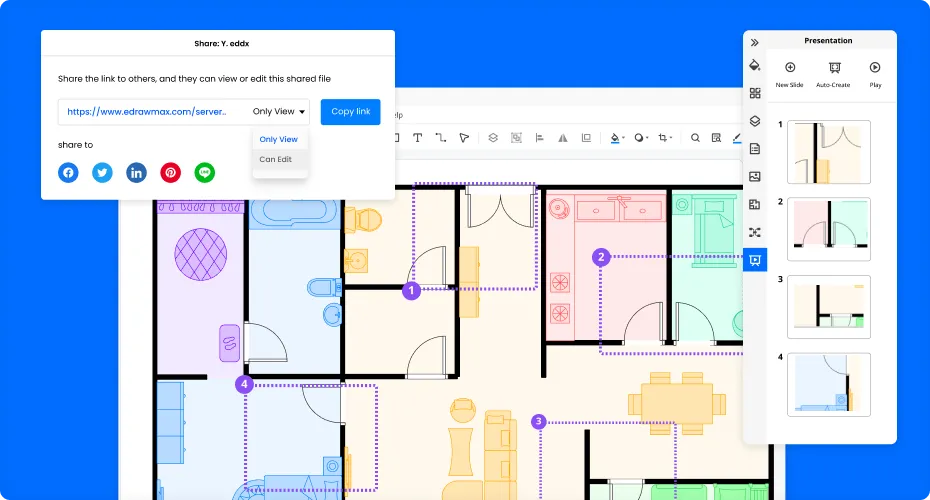The width and height of the screenshot is (930, 500).
Task: Expand the fill color dropdown in toolbar
Action: coord(624,138)
